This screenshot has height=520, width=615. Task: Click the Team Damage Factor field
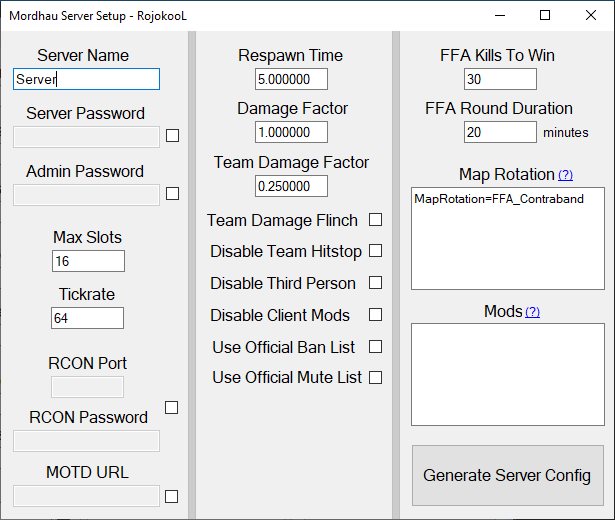click(291, 186)
